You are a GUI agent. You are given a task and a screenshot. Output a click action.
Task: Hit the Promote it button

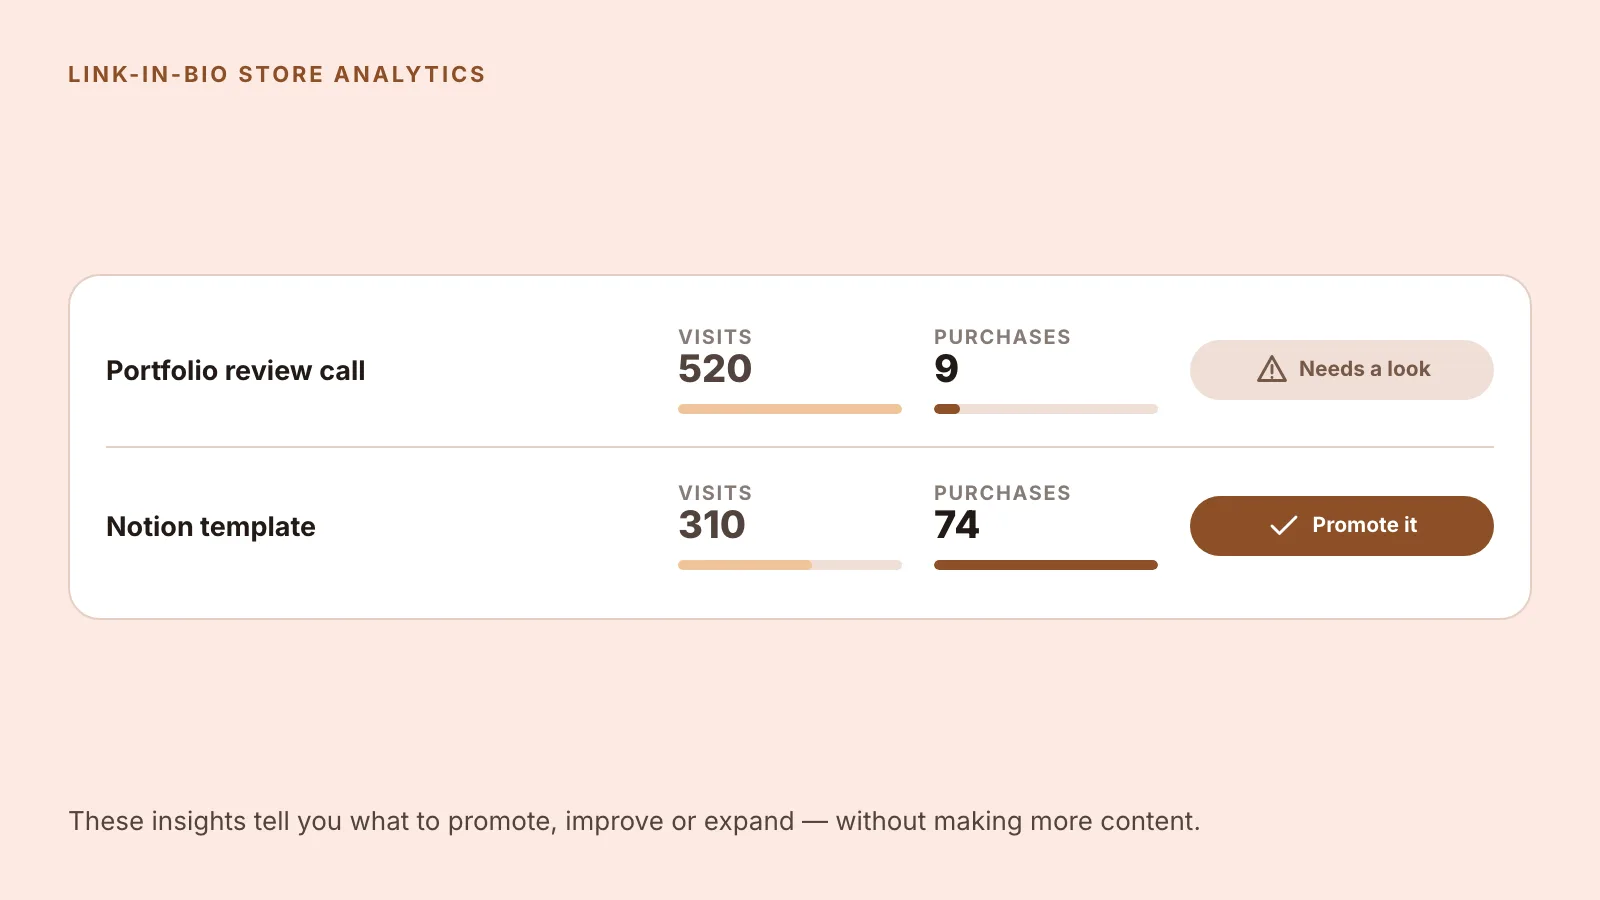(1341, 526)
